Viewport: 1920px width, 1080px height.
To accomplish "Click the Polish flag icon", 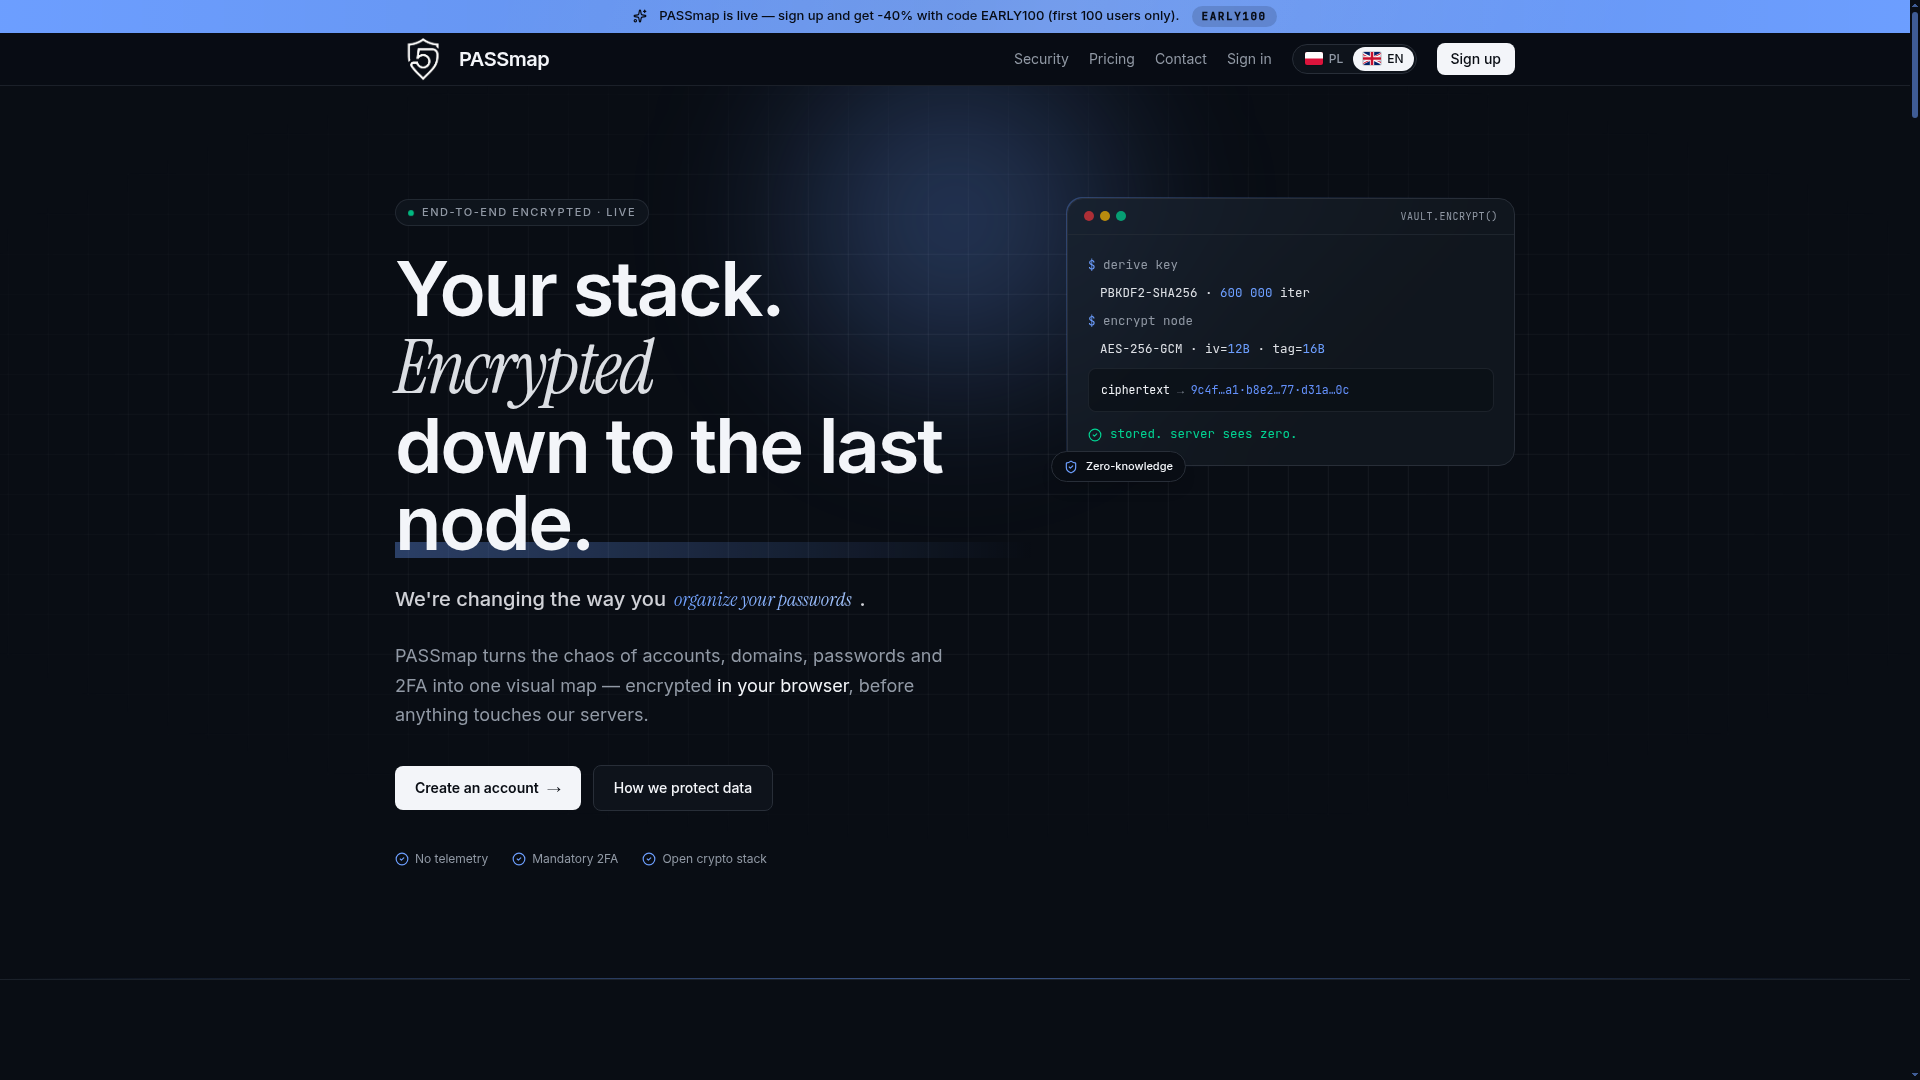I will point(1314,59).
